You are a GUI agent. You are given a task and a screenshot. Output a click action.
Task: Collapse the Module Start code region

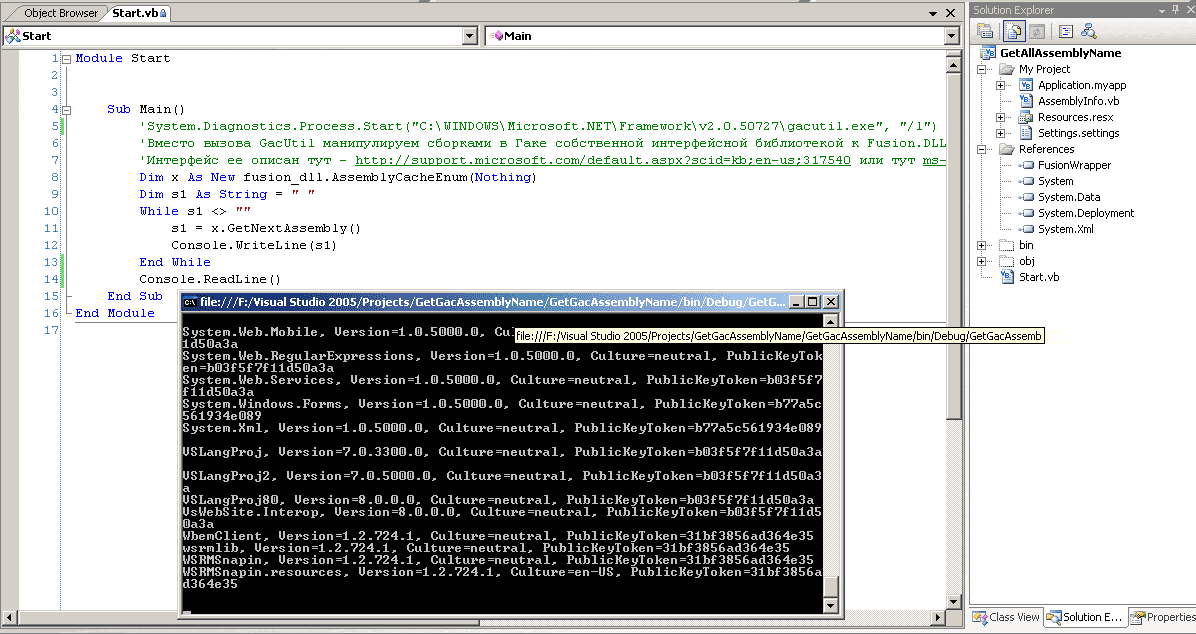(x=66, y=59)
